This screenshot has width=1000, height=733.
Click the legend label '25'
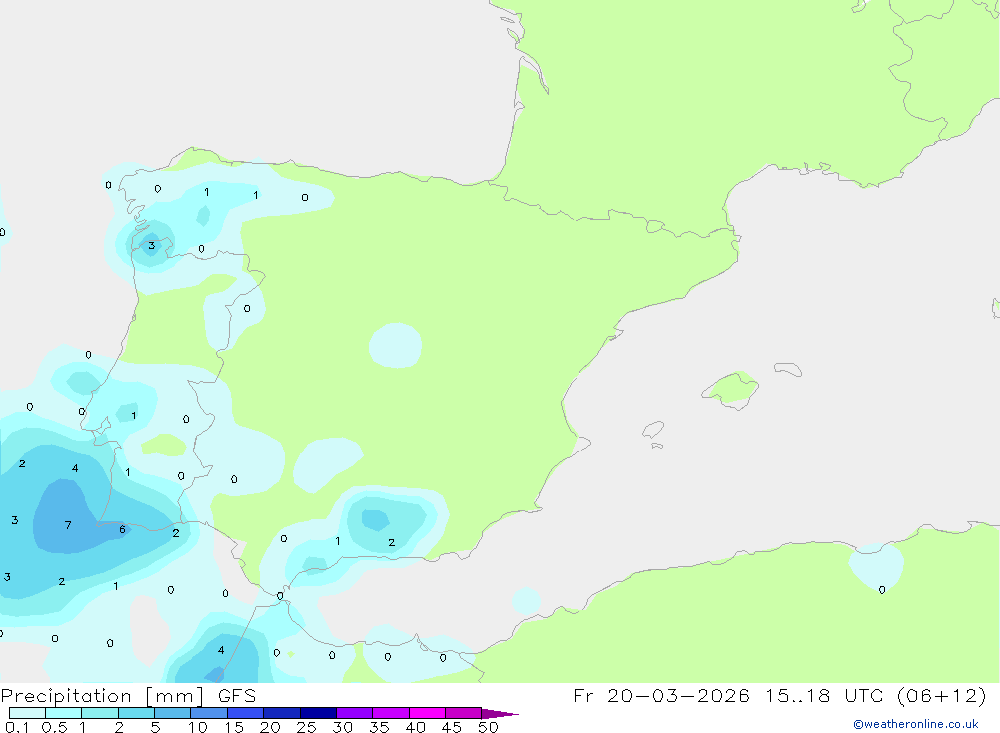[306, 727]
